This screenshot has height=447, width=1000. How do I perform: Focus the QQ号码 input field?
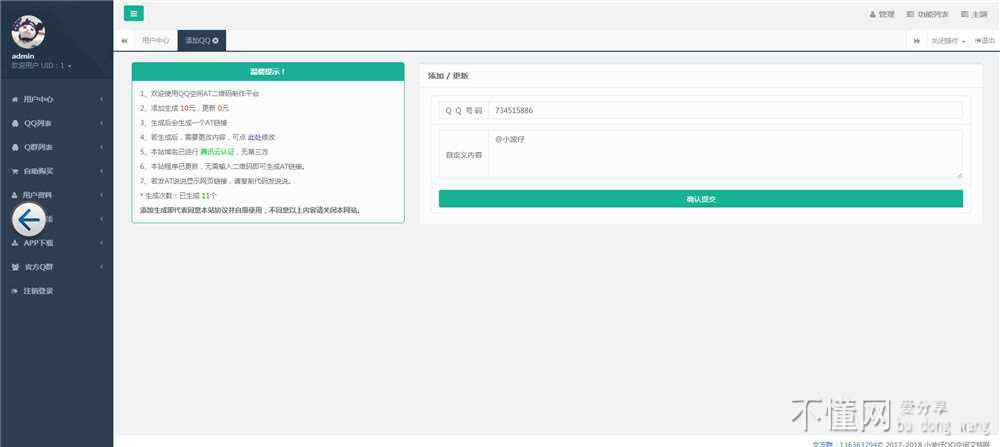pos(725,110)
